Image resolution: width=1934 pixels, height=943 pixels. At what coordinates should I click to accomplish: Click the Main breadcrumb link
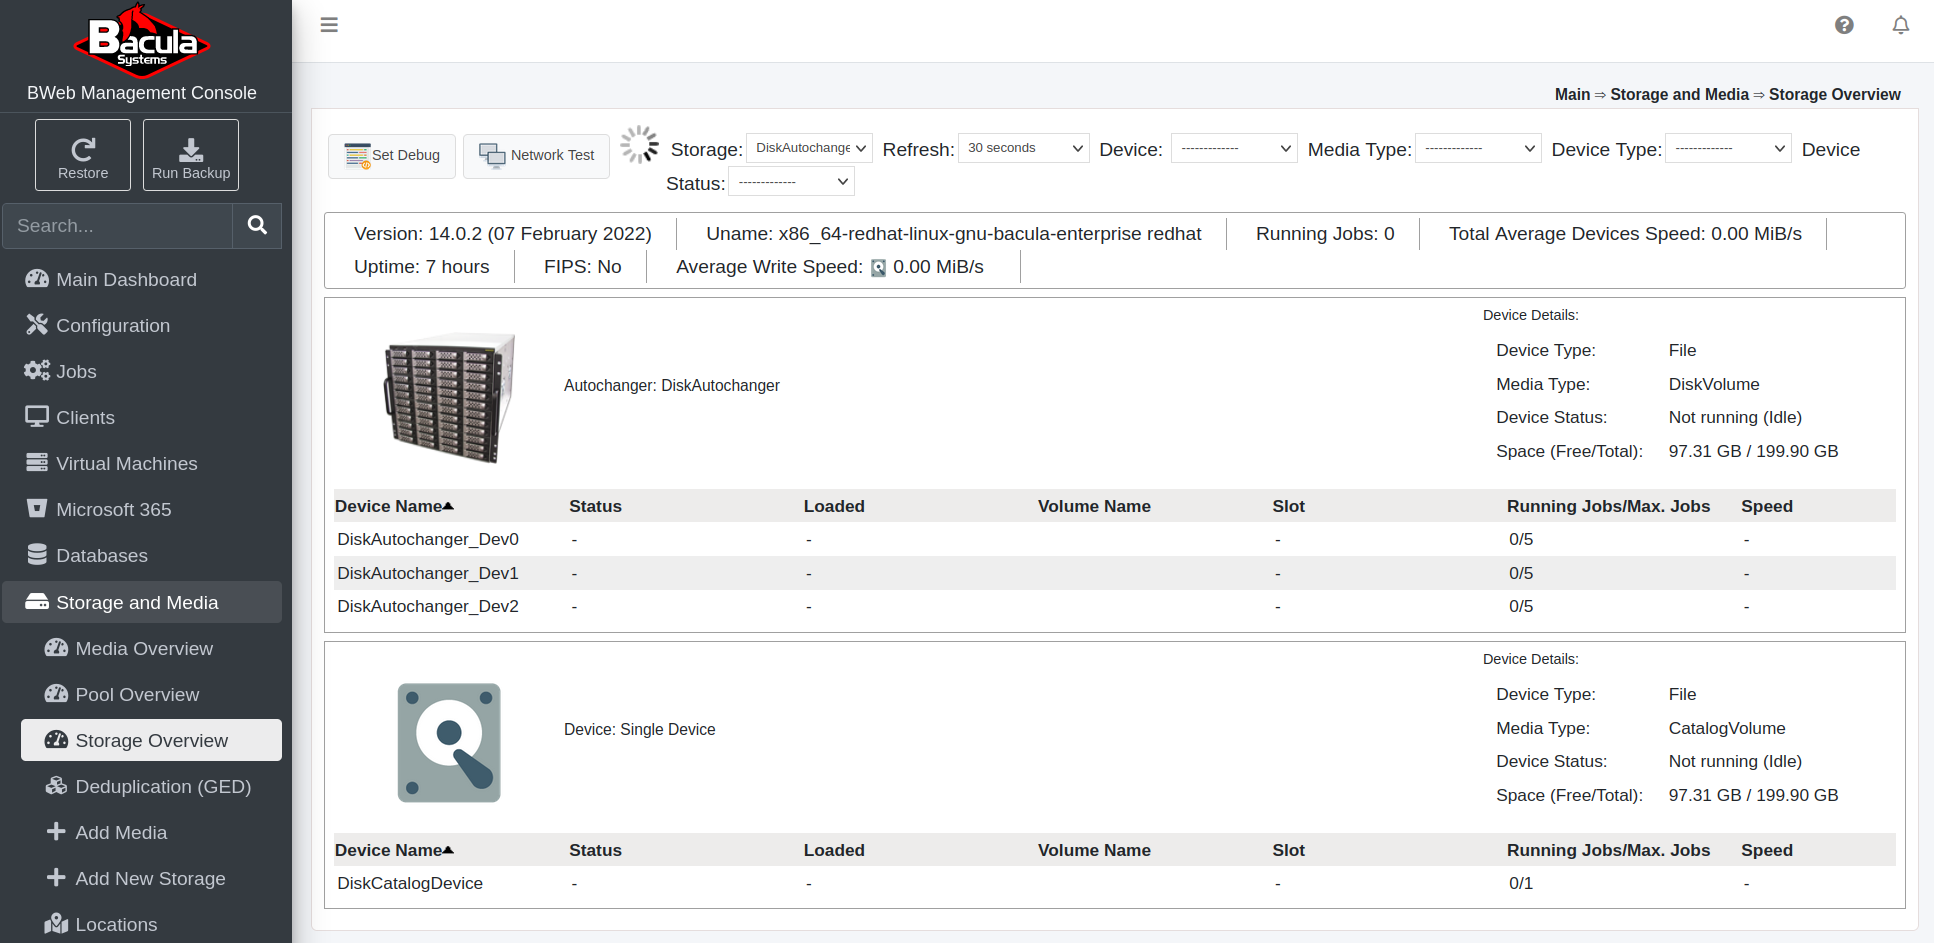pyautogui.click(x=1572, y=94)
